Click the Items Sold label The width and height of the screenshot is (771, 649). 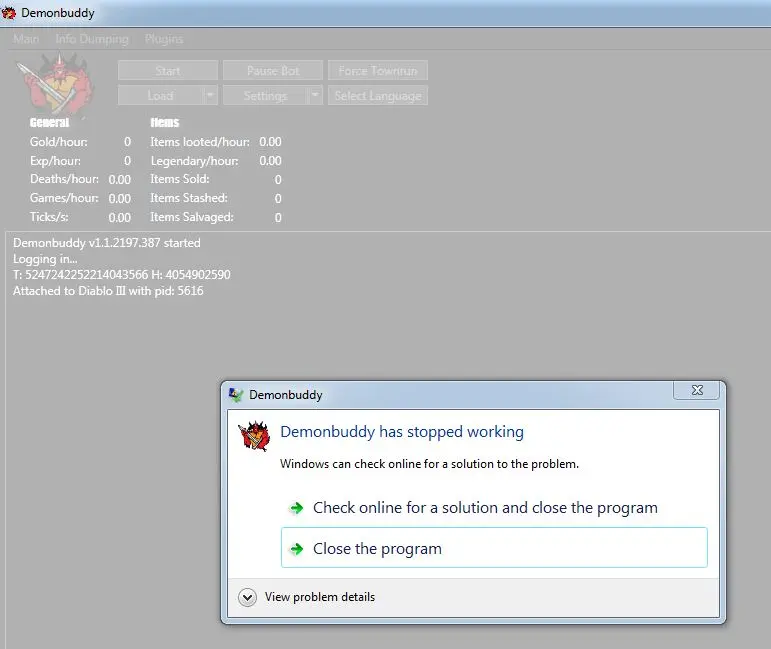click(179, 179)
